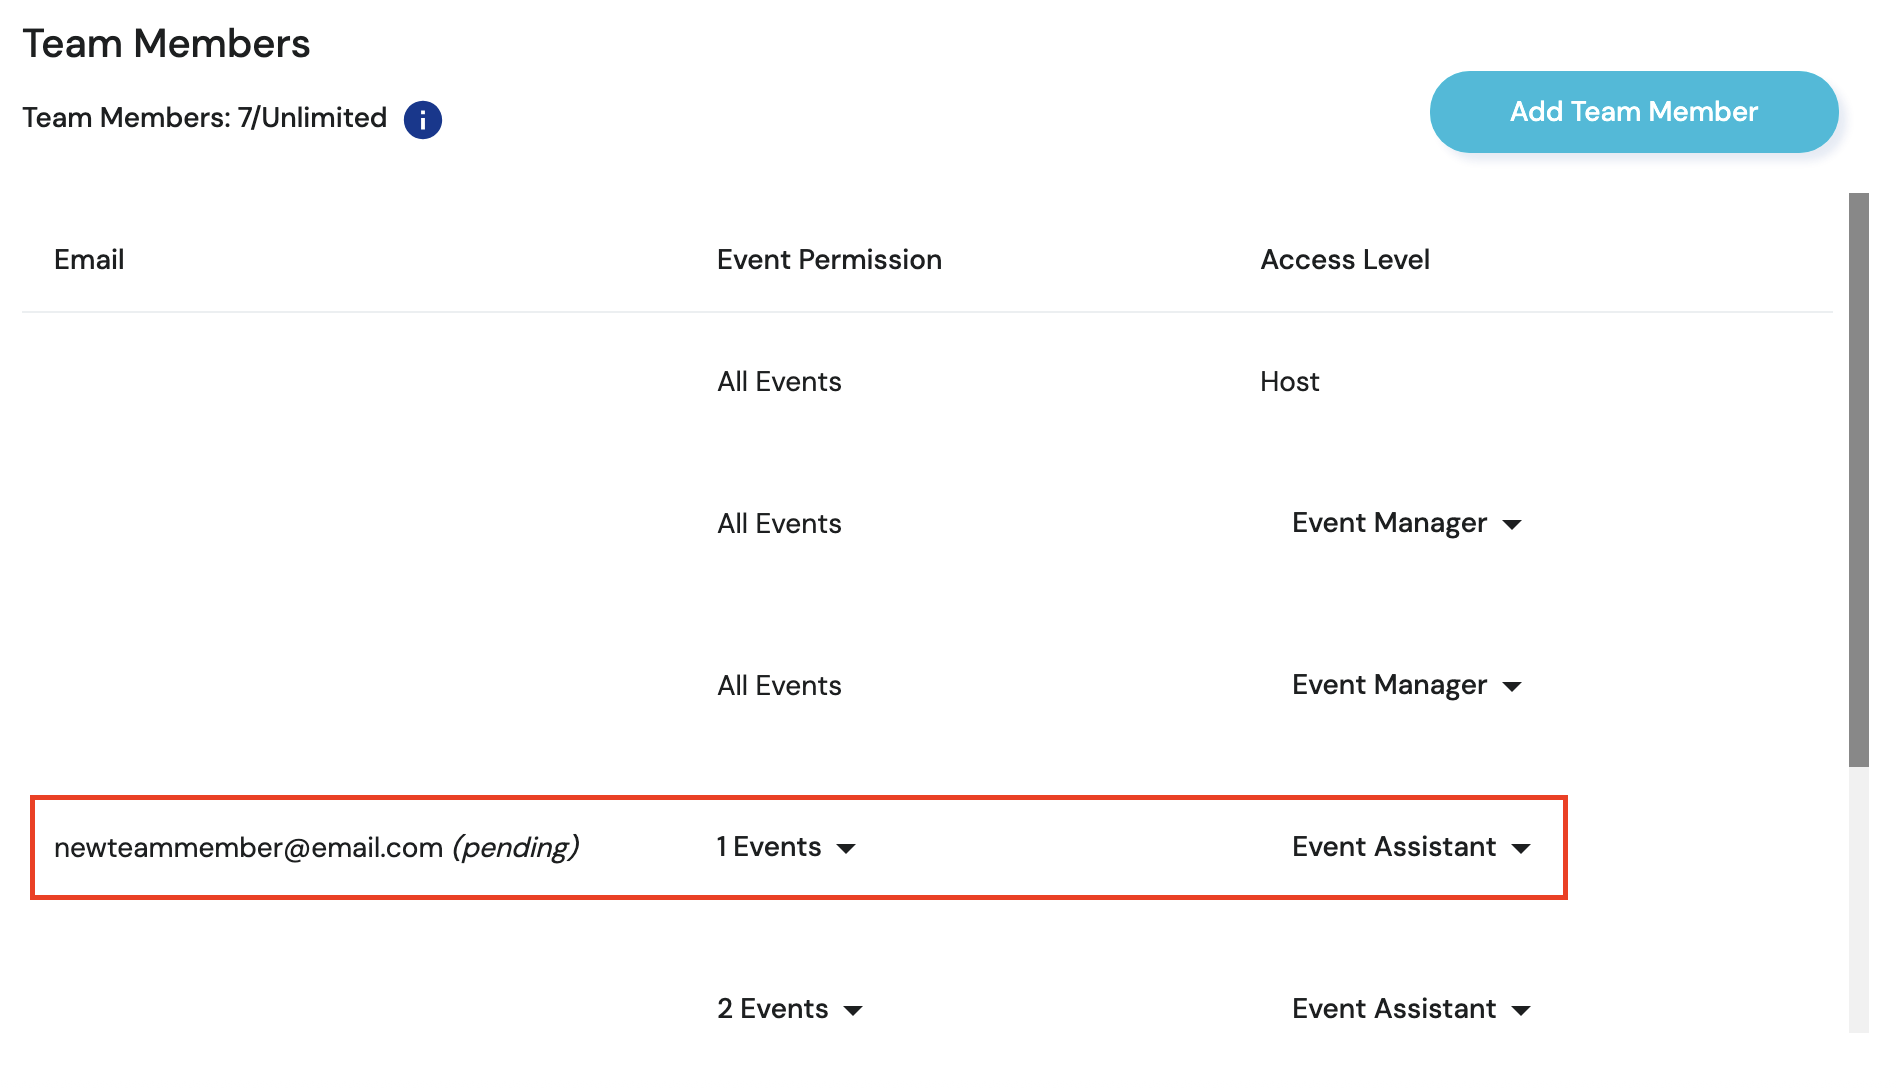Open the first Event Manager access dropdown
The width and height of the screenshot is (1896, 1088).
1406,524
